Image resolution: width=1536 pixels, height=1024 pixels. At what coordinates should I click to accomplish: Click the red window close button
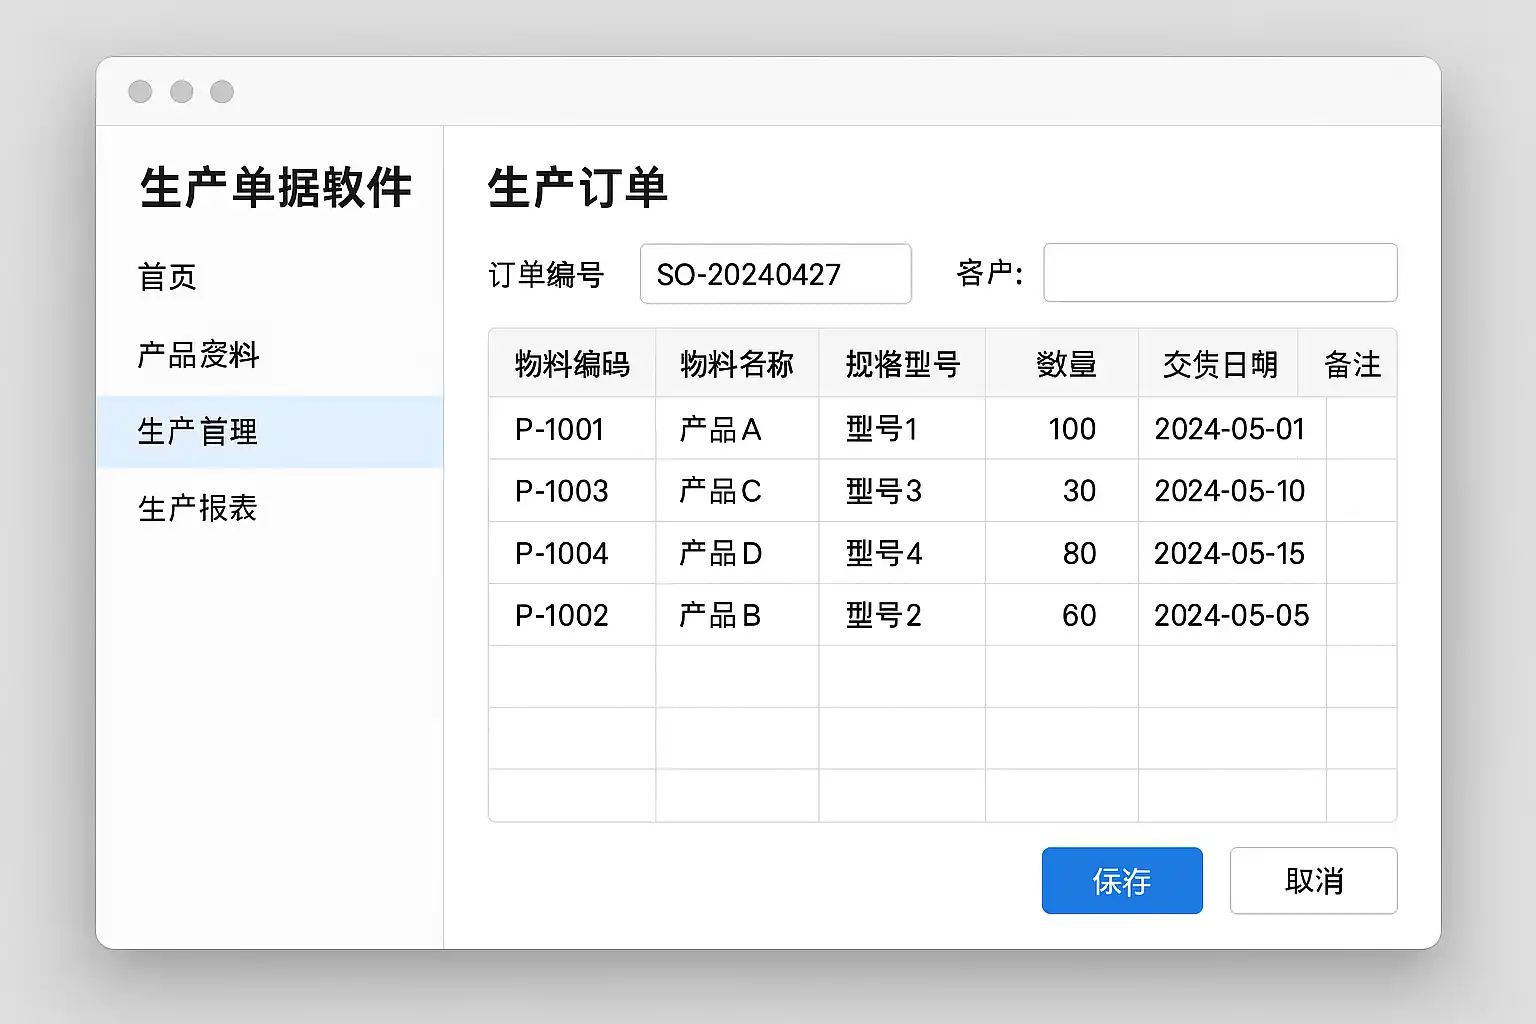[x=140, y=92]
